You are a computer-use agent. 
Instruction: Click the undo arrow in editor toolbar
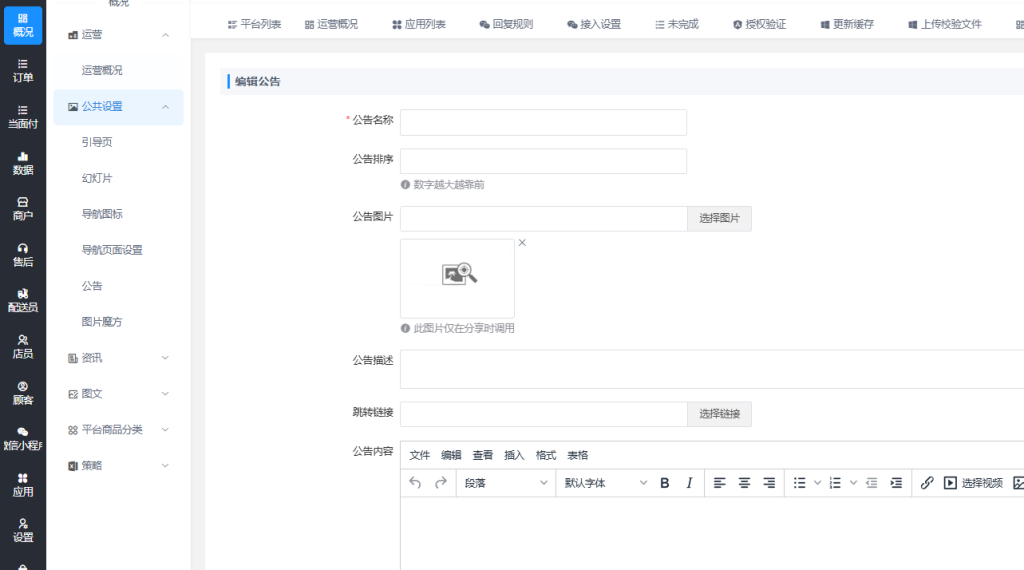coord(416,483)
